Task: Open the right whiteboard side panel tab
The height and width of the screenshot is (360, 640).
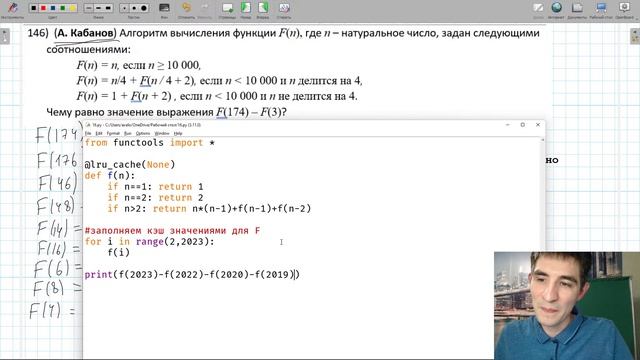Action: [635, 36]
